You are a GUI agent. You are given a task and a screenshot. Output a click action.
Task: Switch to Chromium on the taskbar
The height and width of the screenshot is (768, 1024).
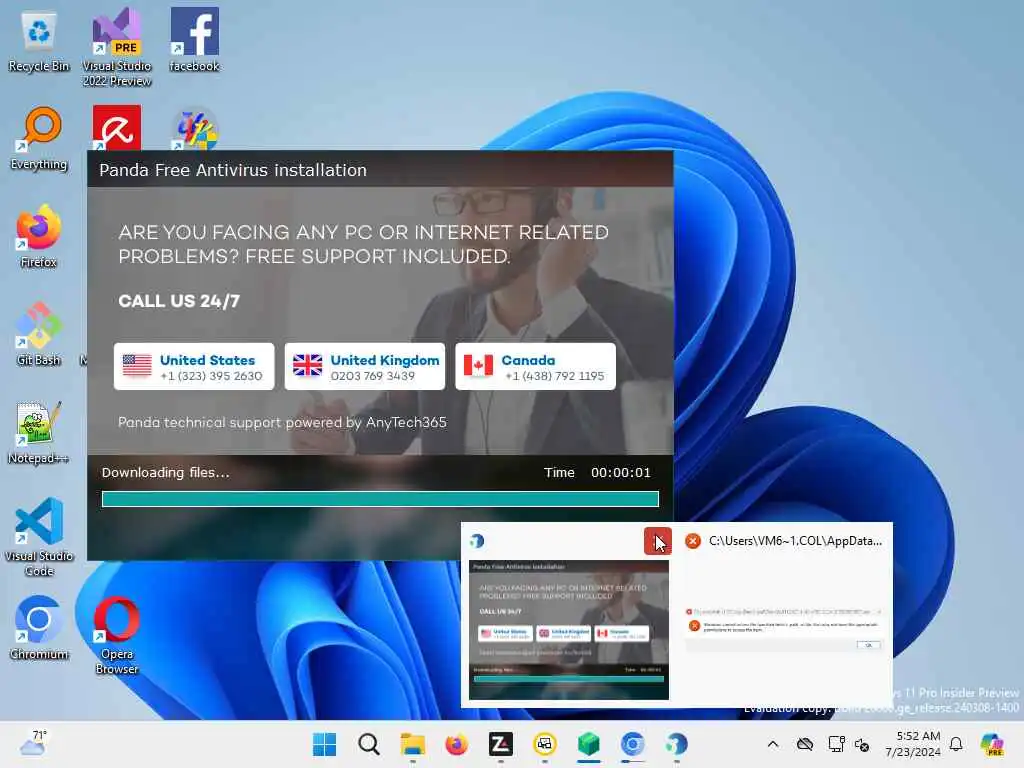pos(632,744)
